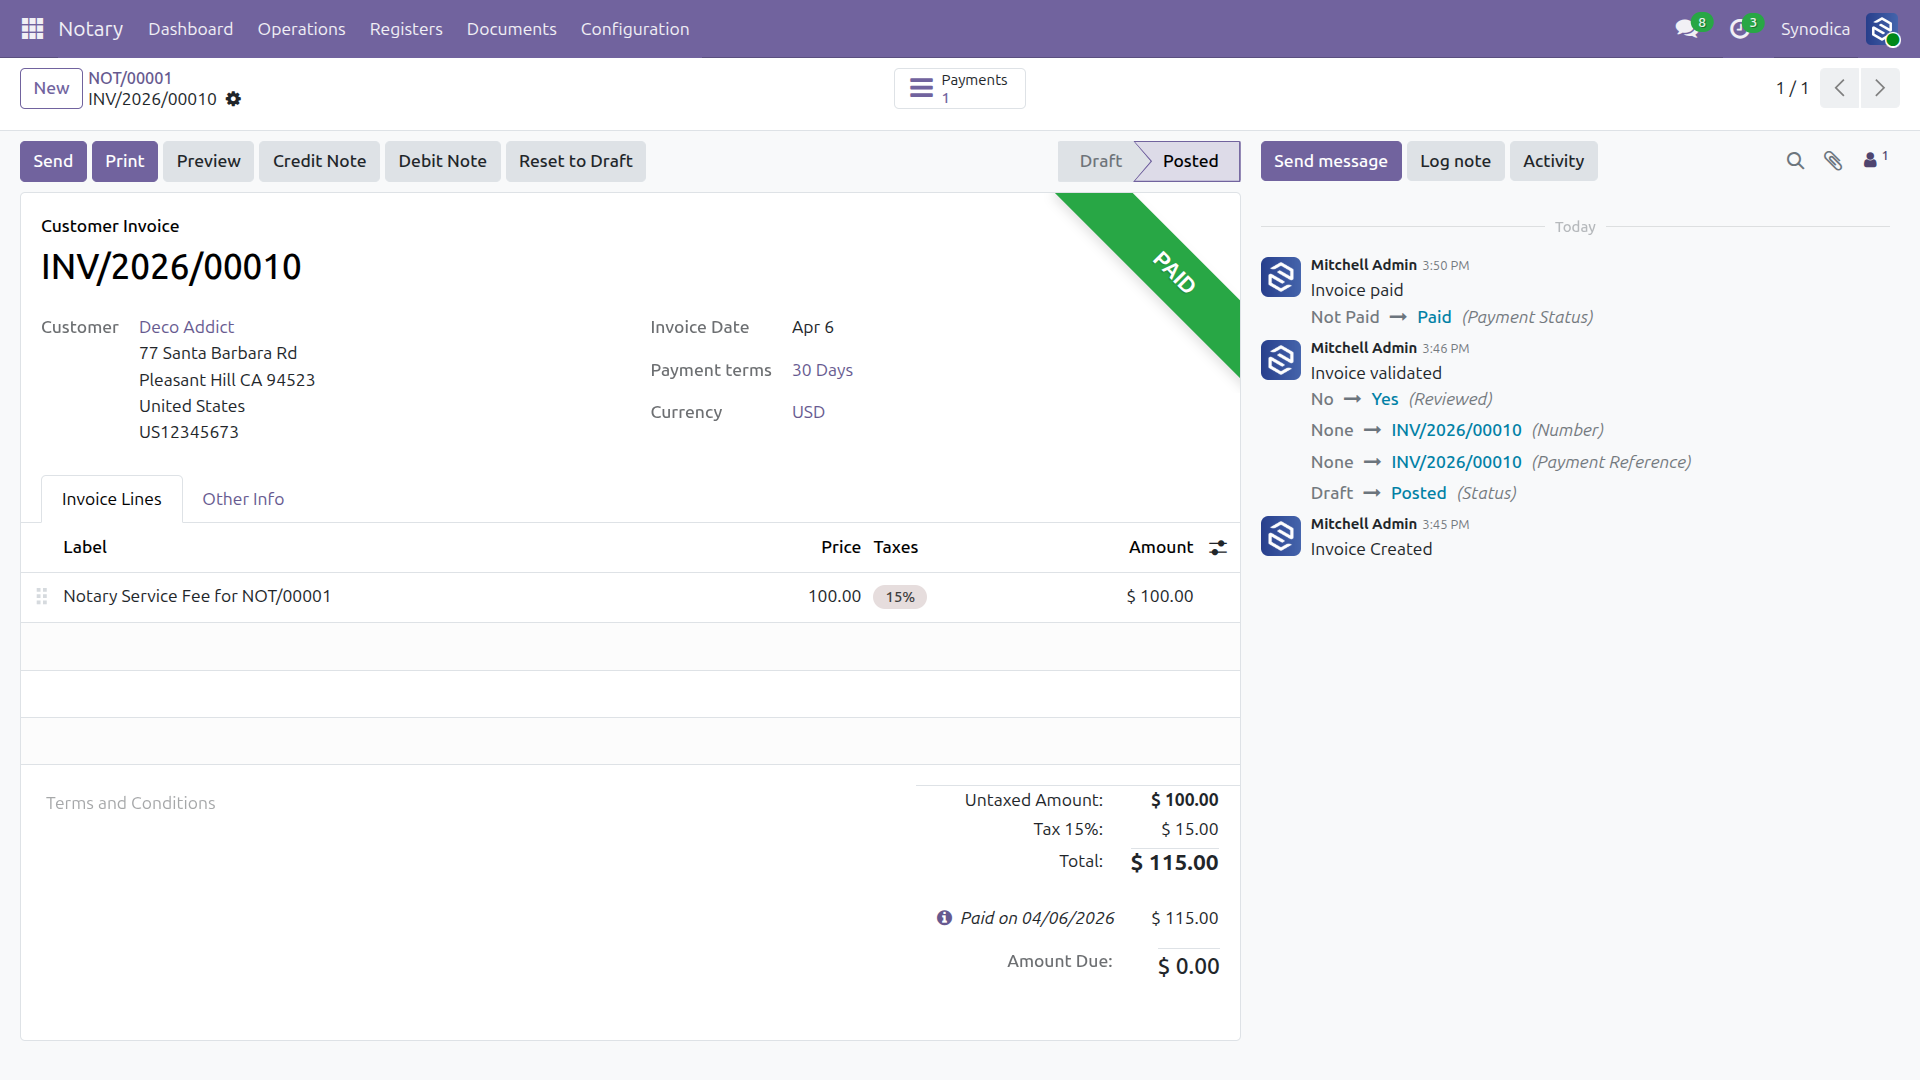Click Log note button
Viewport: 1920px width, 1080px height.
coord(1455,161)
